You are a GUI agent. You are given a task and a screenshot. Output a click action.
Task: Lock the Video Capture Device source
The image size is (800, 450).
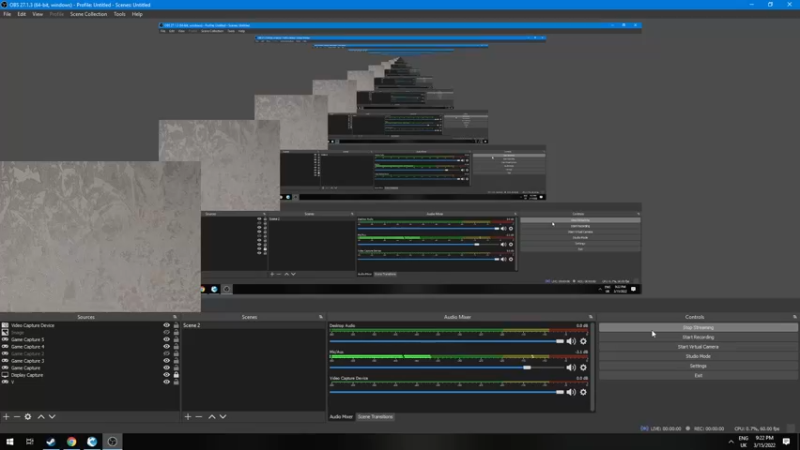click(176, 326)
